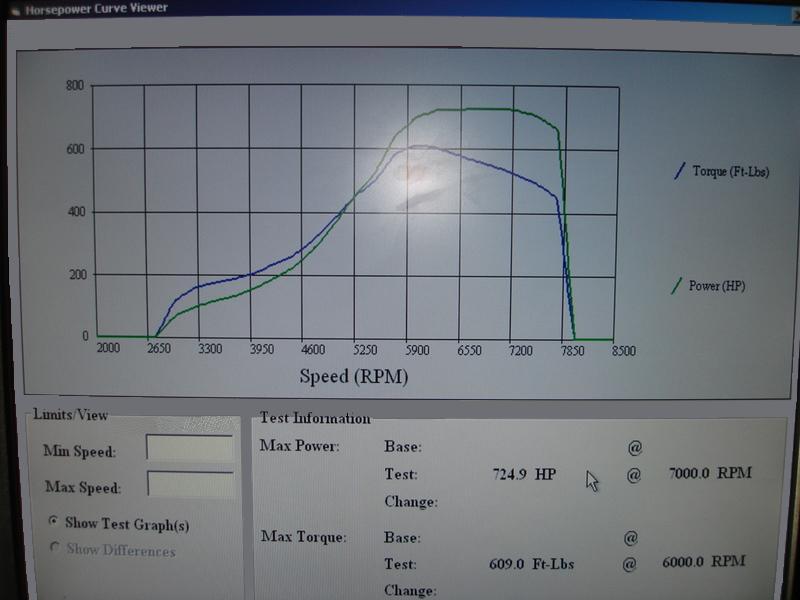This screenshot has width=800, height=600.
Task: Click the 7850 tick on the RPM axis
Action: pyautogui.click(x=572, y=351)
